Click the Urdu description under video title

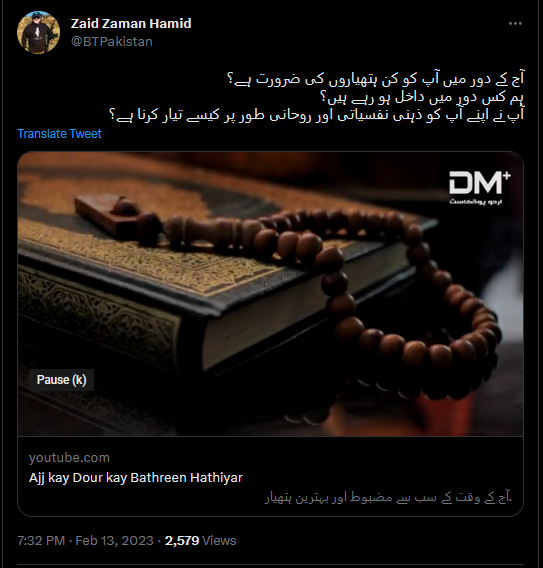[388, 498]
